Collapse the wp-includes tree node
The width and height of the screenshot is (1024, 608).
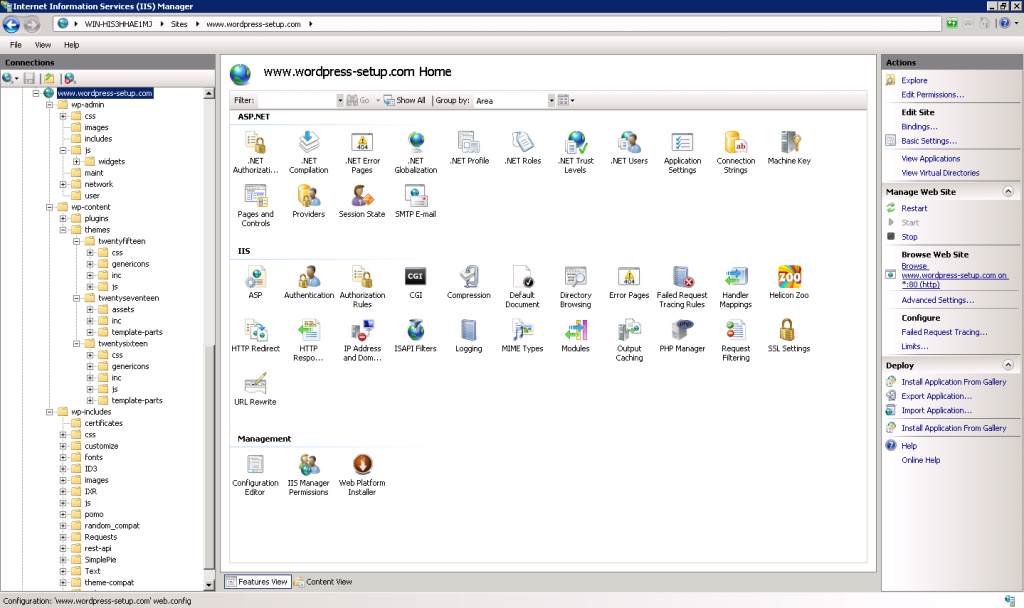[x=50, y=412]
